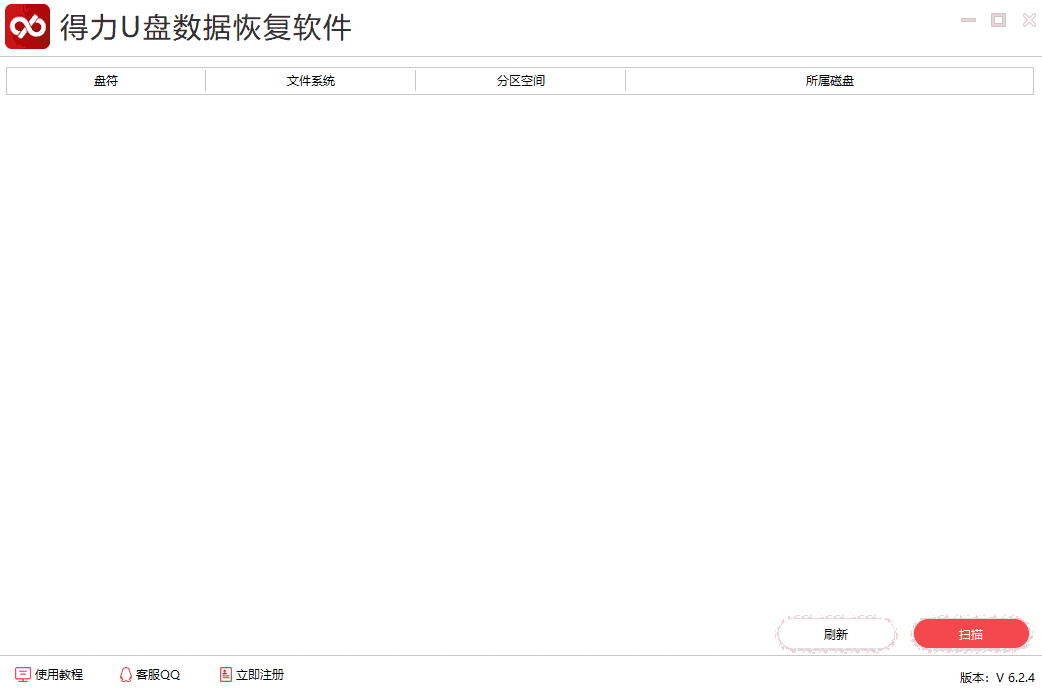Click the close X icon

(x=1029, y=19)
